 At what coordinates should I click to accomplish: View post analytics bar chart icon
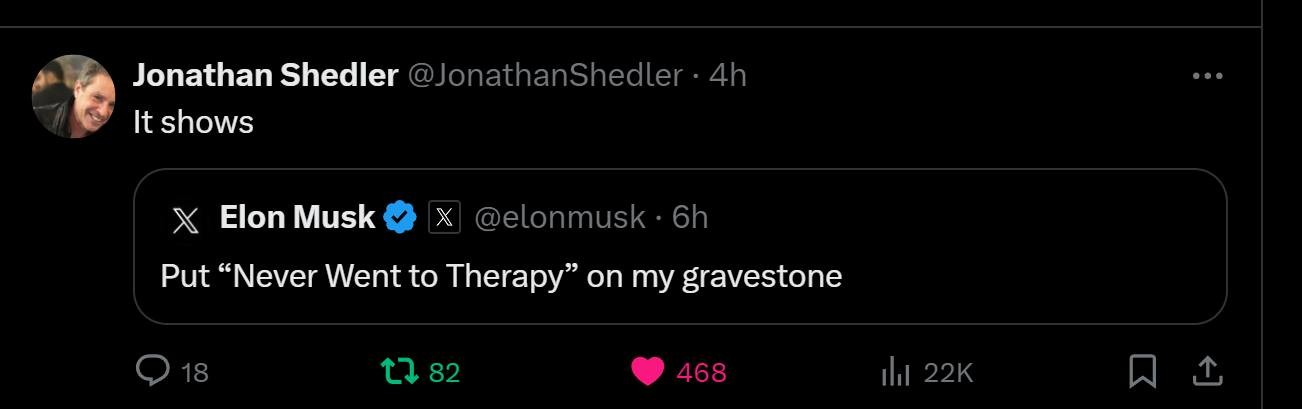pyautogui.click(x=895, y=372)
